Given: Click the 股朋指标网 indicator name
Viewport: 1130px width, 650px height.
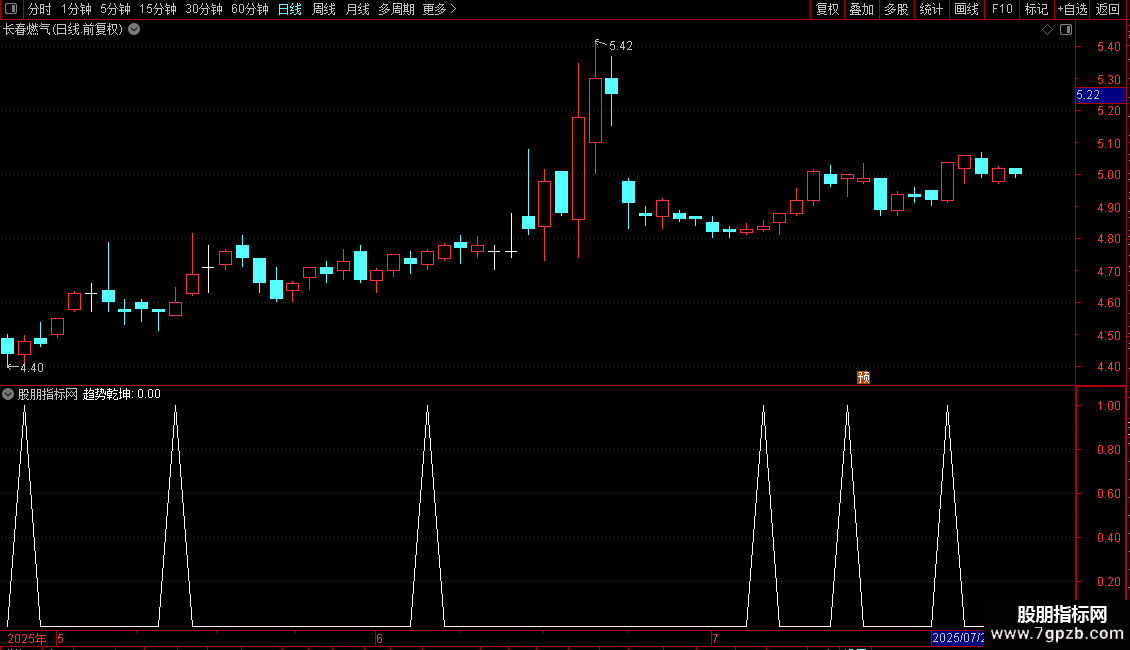Looking at the screenshot, I should [48, 394].
